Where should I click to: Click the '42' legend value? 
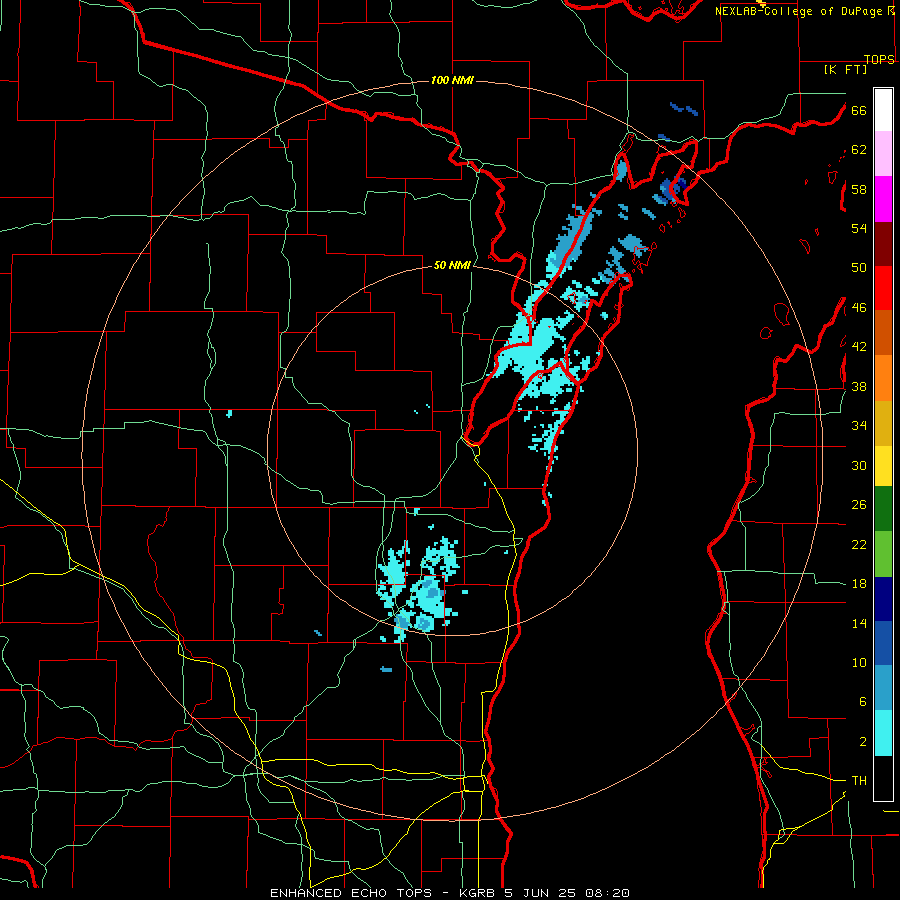click(x=859, y=347)
